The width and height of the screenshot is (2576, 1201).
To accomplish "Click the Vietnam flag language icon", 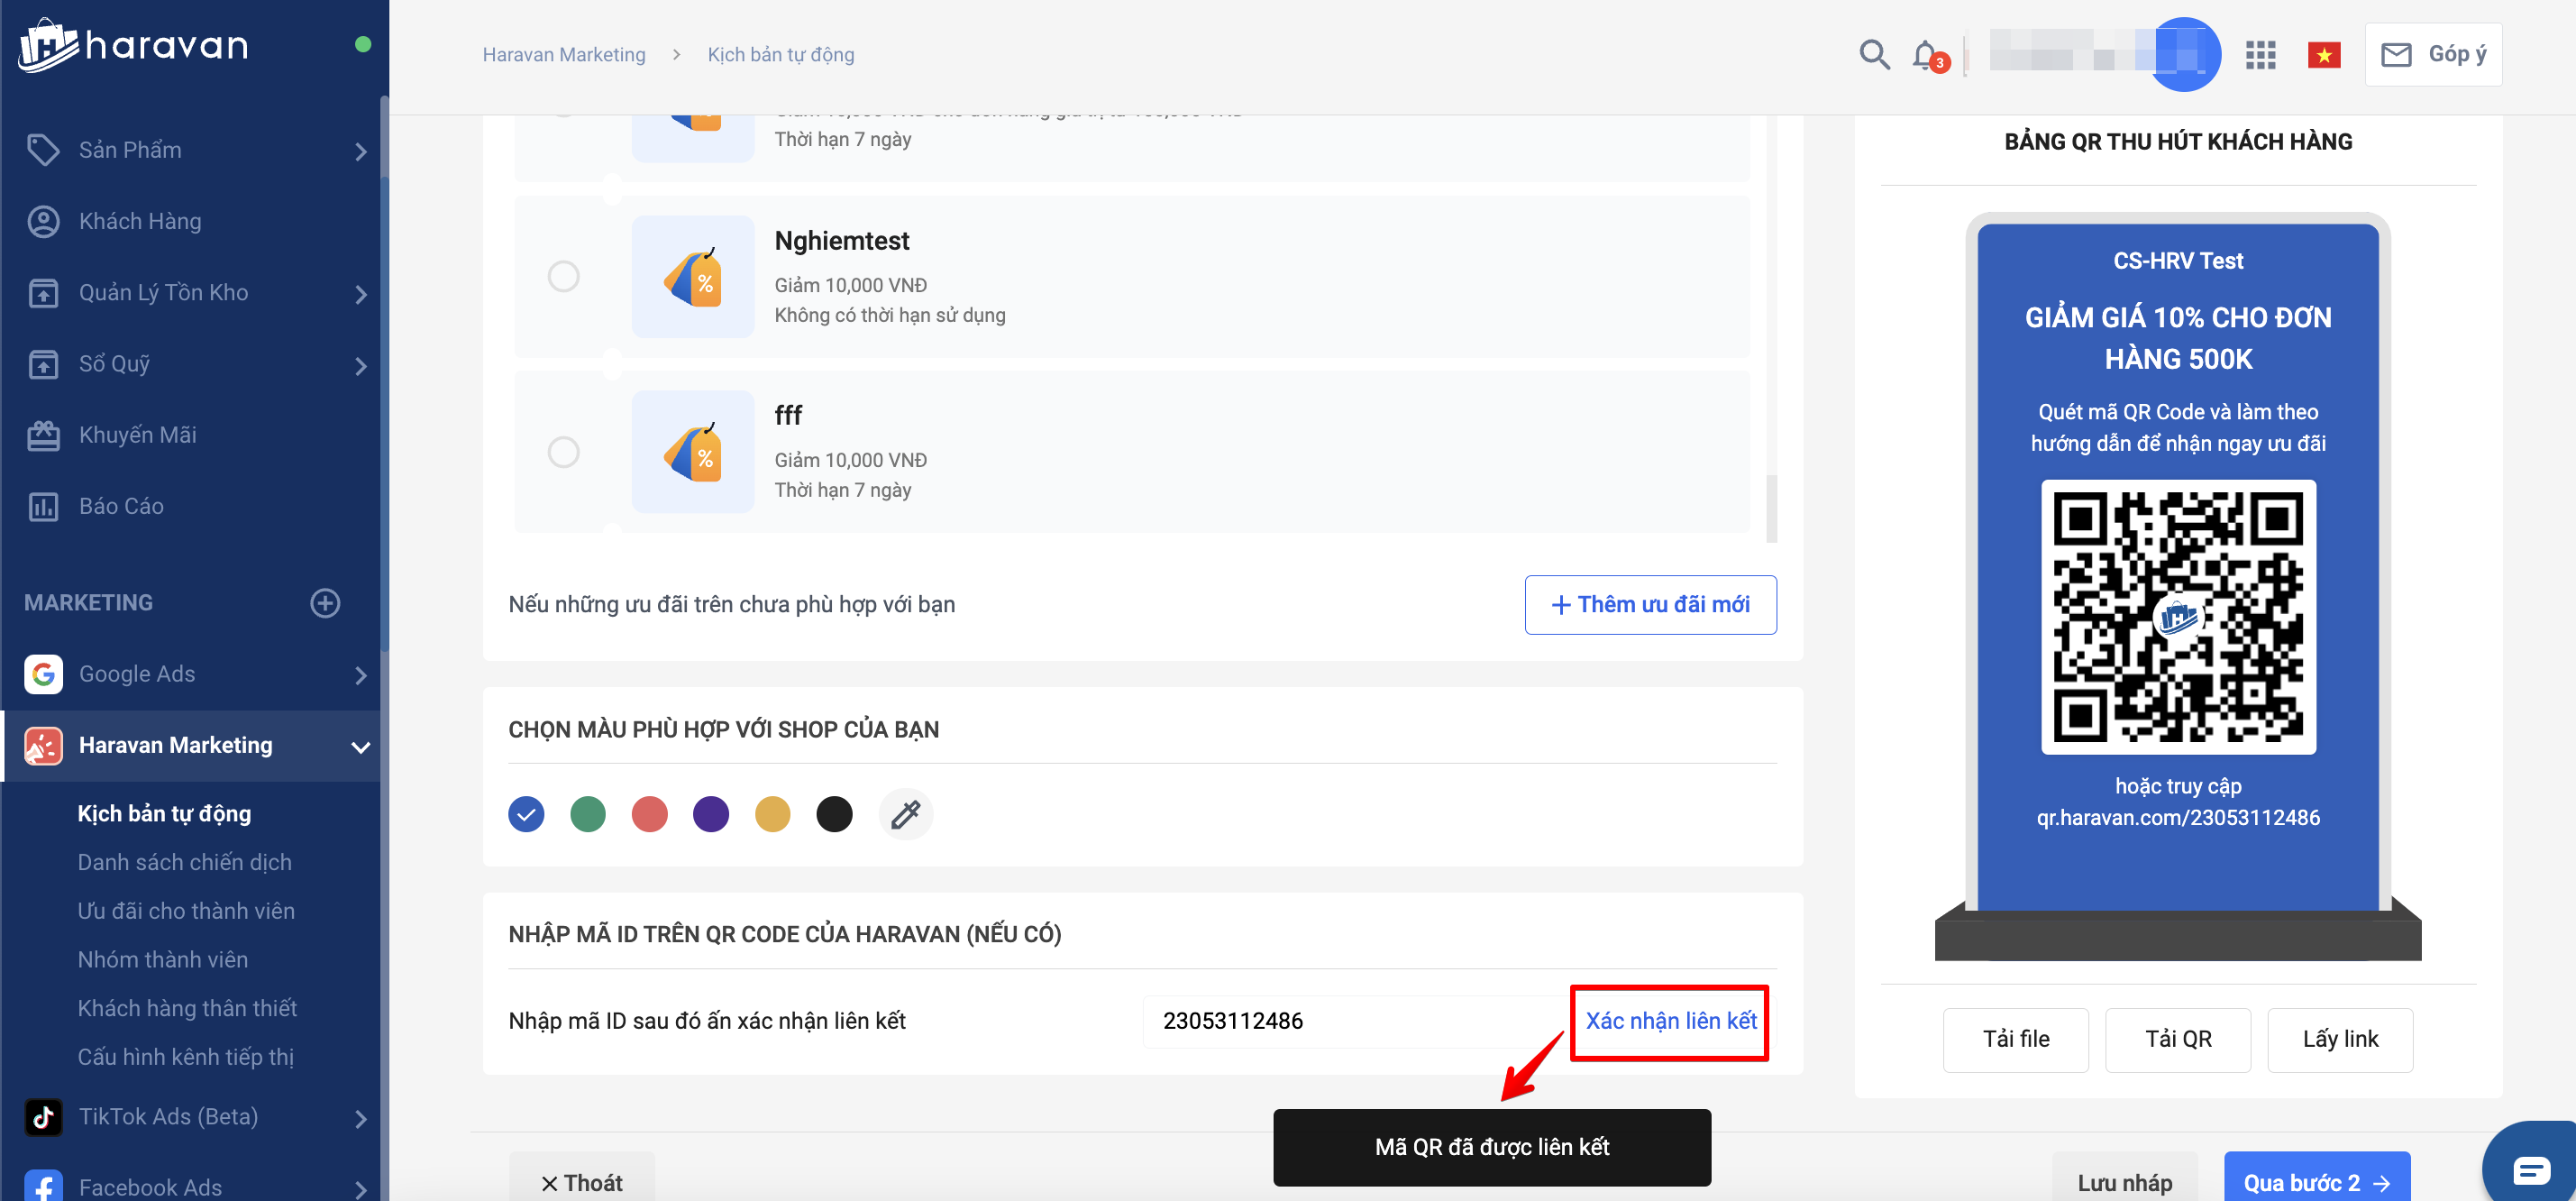I will (2324, 55).
